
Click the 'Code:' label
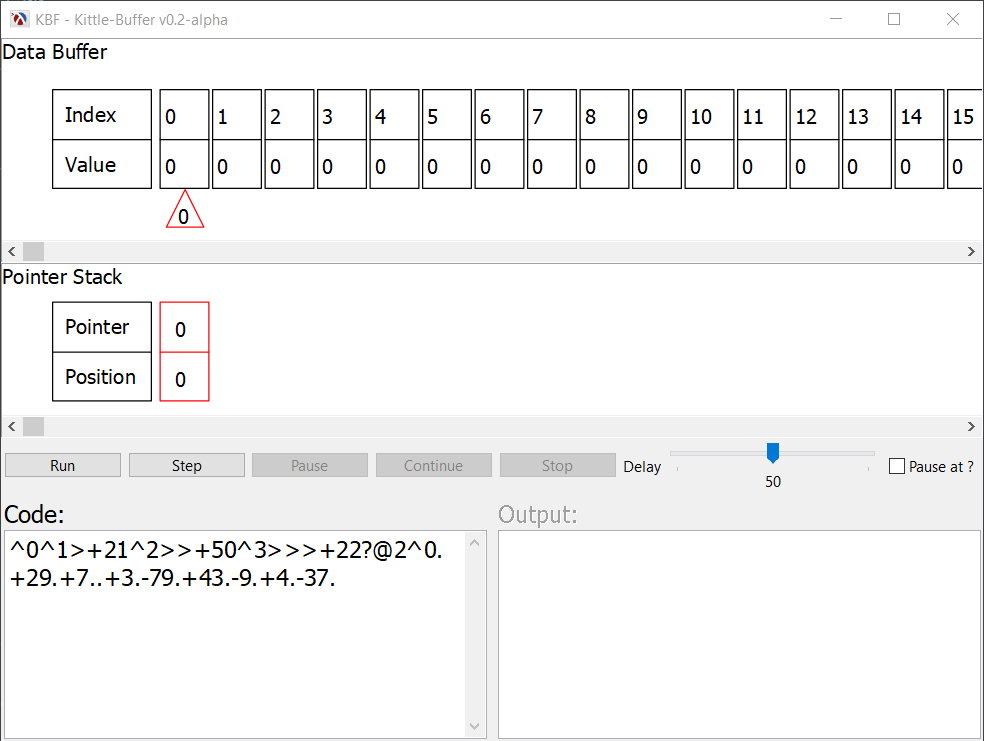(35, 514)
